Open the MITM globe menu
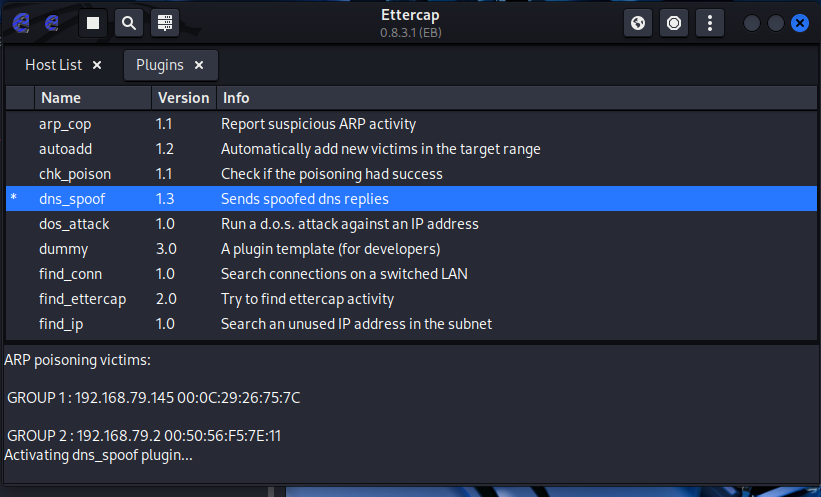This screenshot has height=497, width=821. [638, 22]
